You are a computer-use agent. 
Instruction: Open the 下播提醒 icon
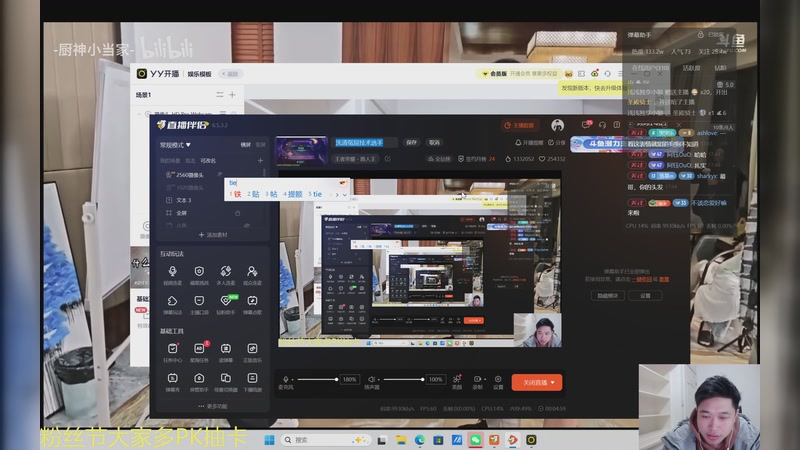coord(252,378)
